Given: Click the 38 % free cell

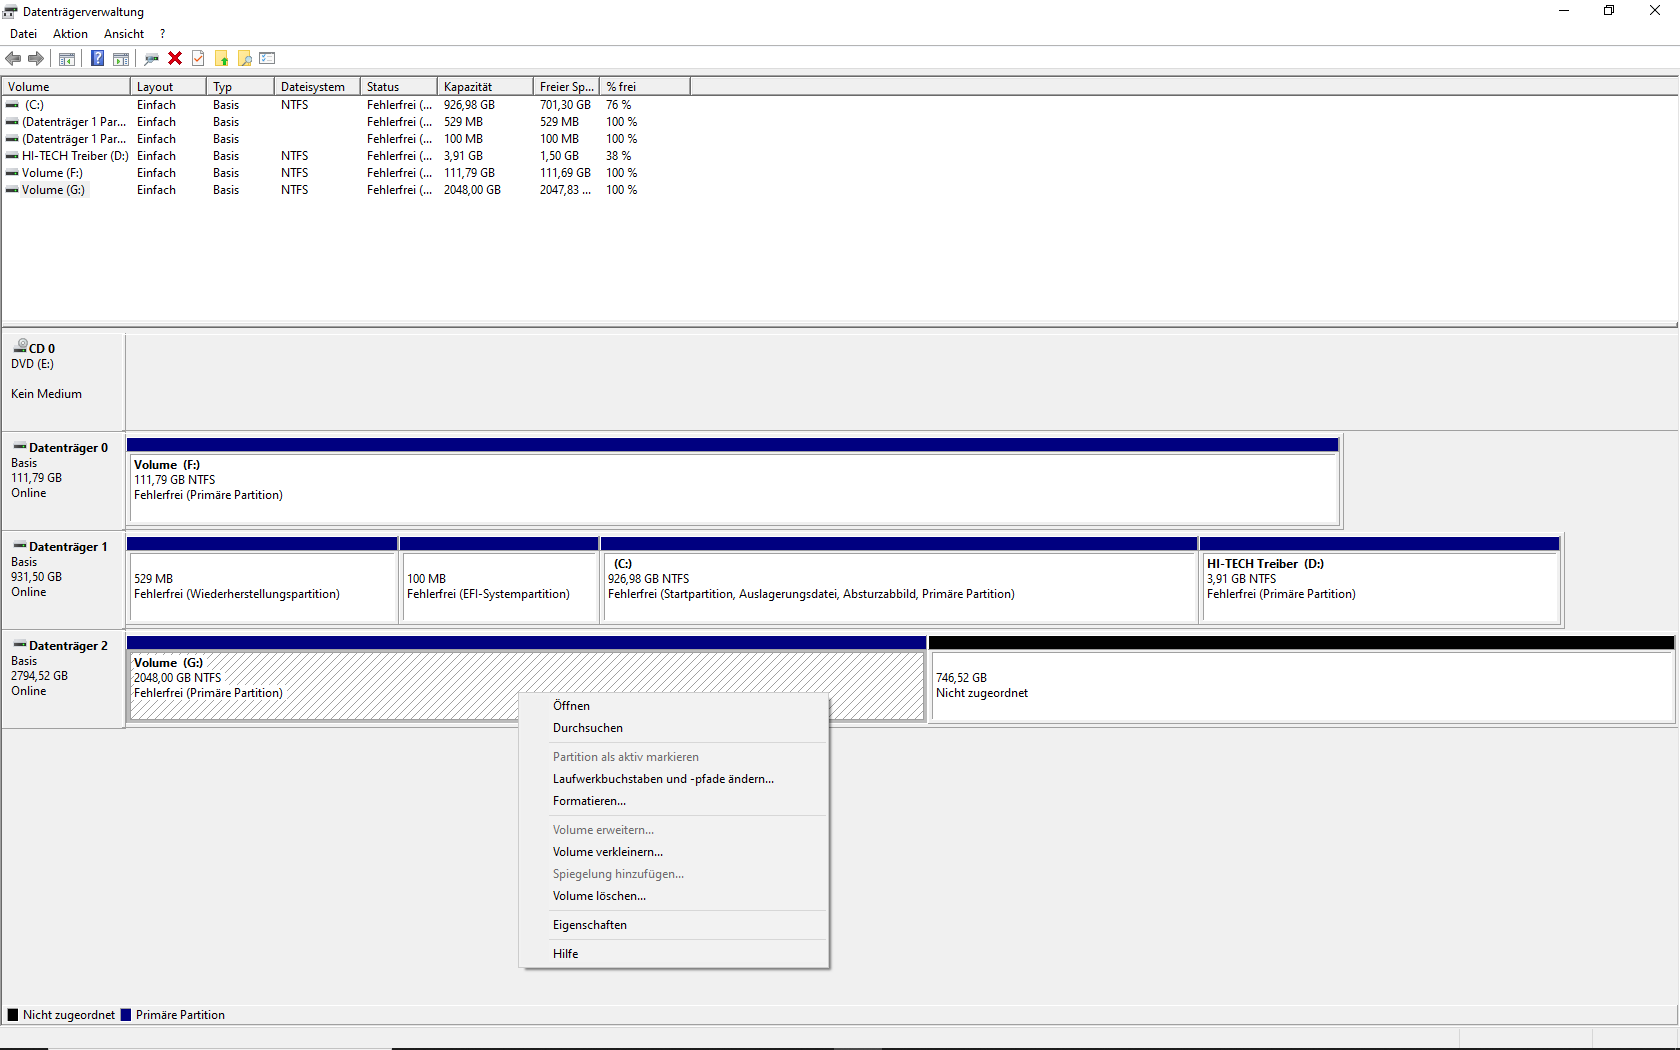Looking at the screenshot, I should click(618, 156).
